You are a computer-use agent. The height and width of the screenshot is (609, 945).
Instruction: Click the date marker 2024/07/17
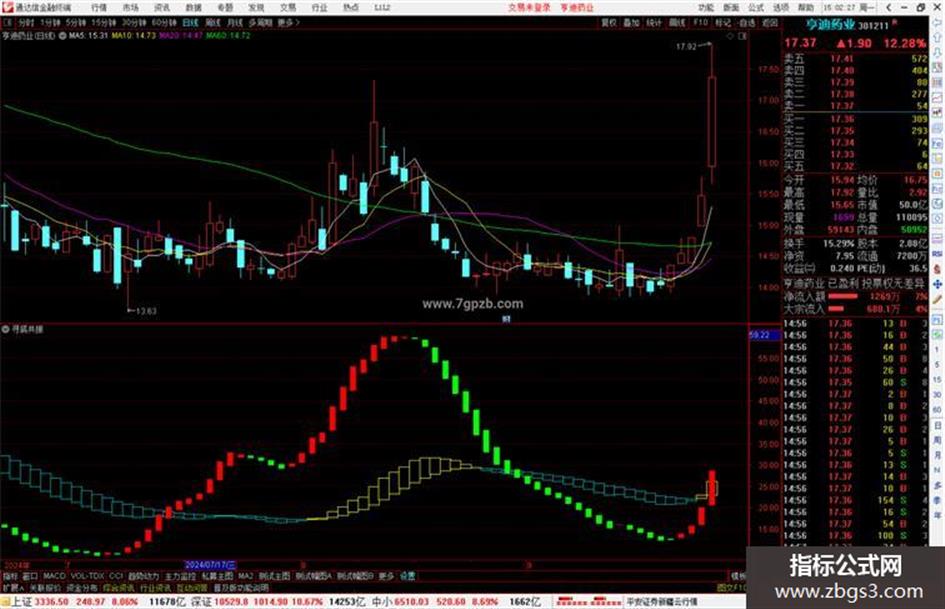coord(210,565)
